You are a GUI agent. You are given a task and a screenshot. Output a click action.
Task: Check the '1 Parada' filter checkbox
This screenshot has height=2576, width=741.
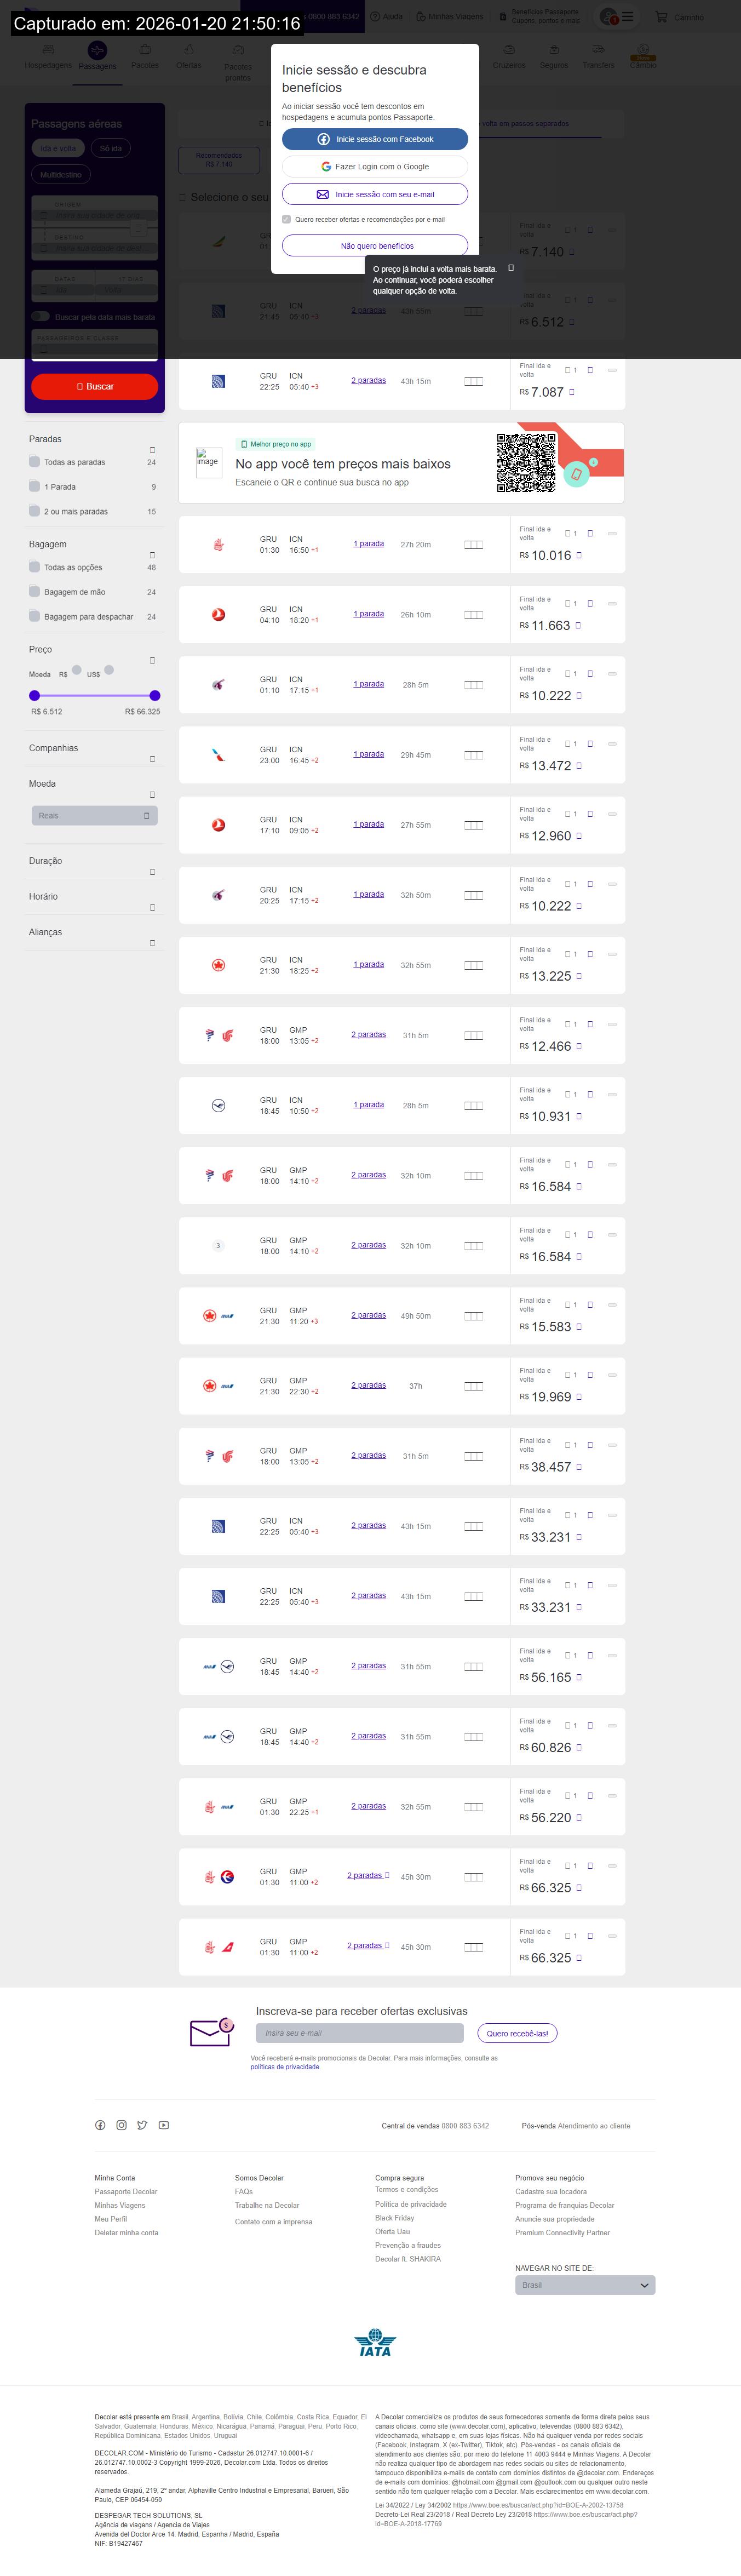coord(35,486)
